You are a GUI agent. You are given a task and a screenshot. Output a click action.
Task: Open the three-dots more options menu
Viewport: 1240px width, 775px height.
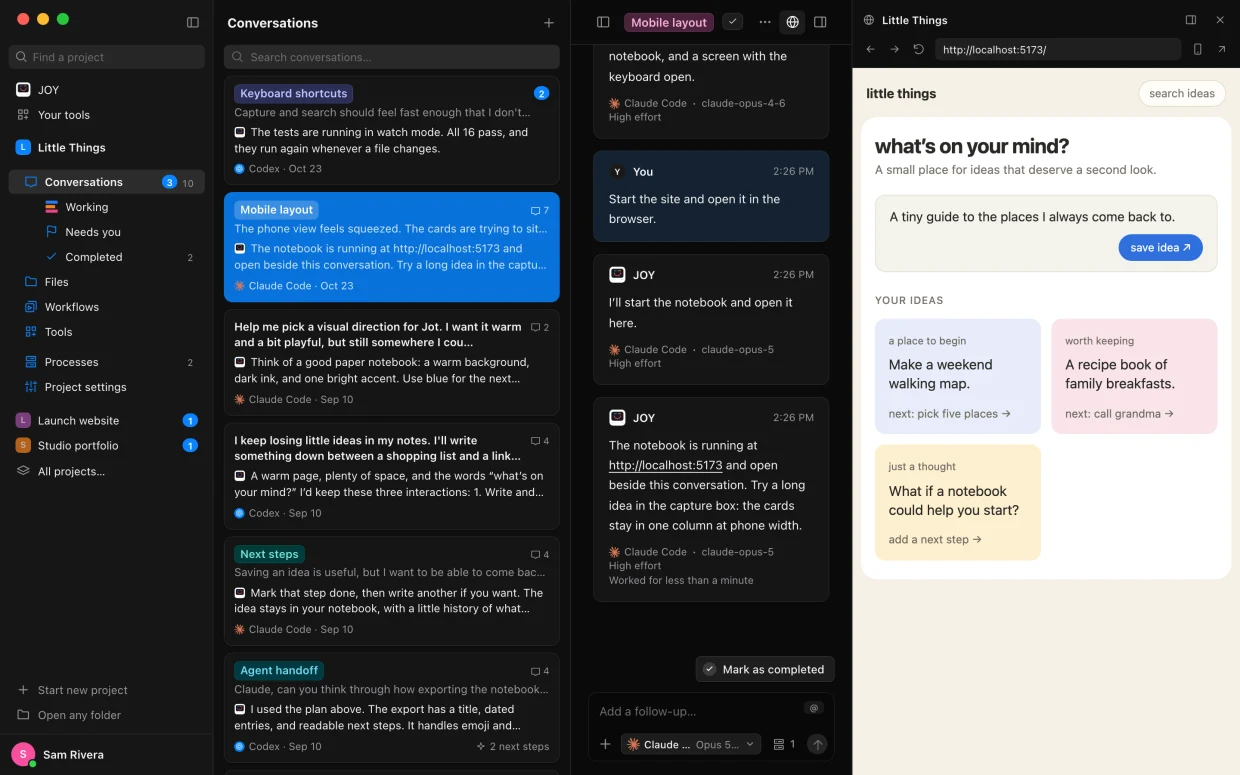765,22
